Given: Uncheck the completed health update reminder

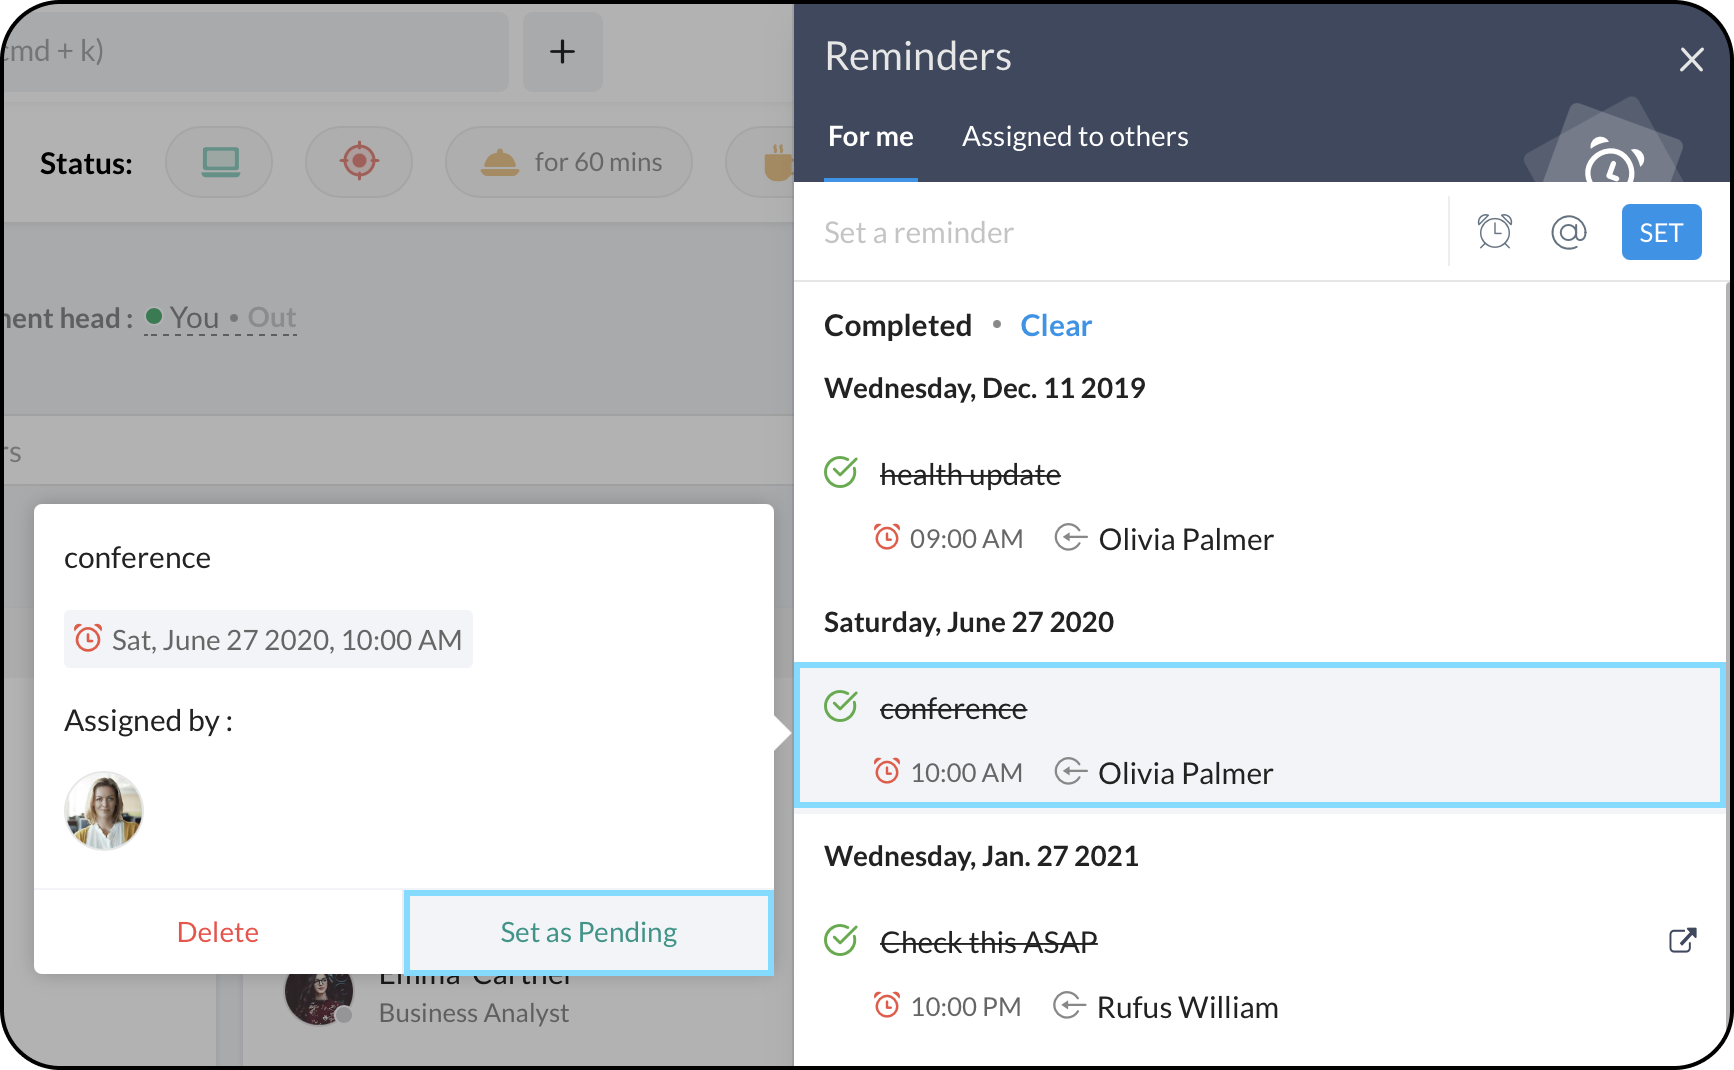Looking at the screenshot, I should pyautogui.click(x=841, y=472).
